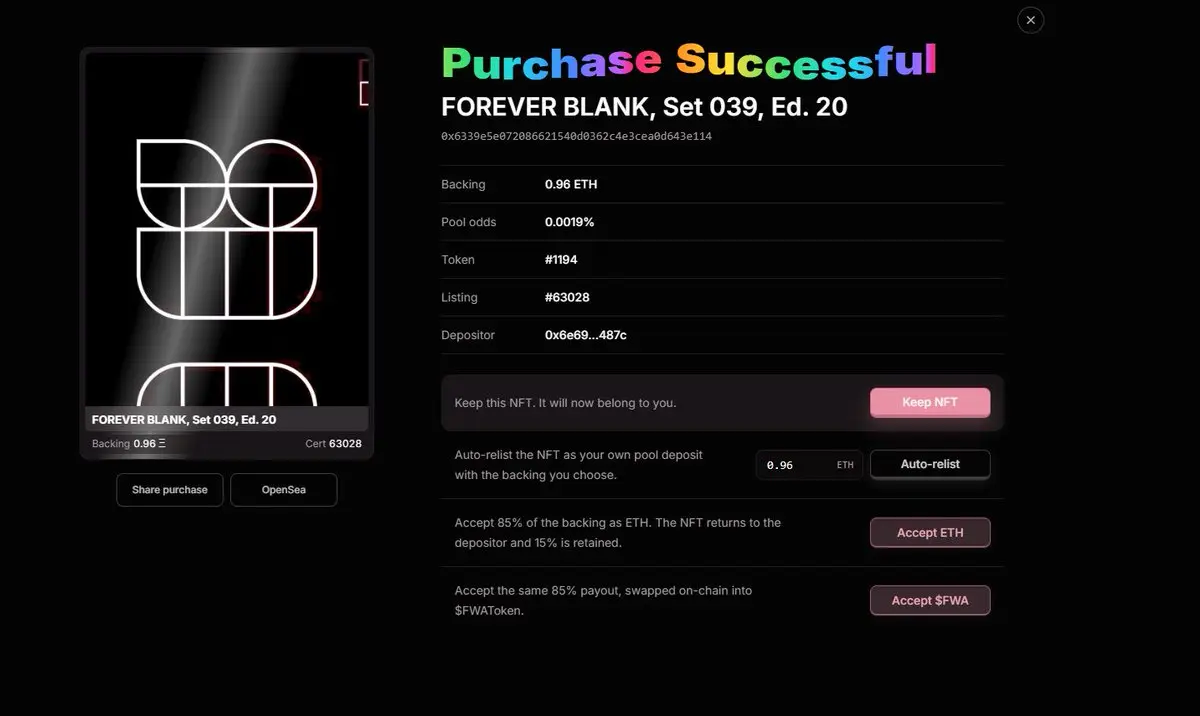
Task: Open the NFT on OpenSea
Action: 284,490
